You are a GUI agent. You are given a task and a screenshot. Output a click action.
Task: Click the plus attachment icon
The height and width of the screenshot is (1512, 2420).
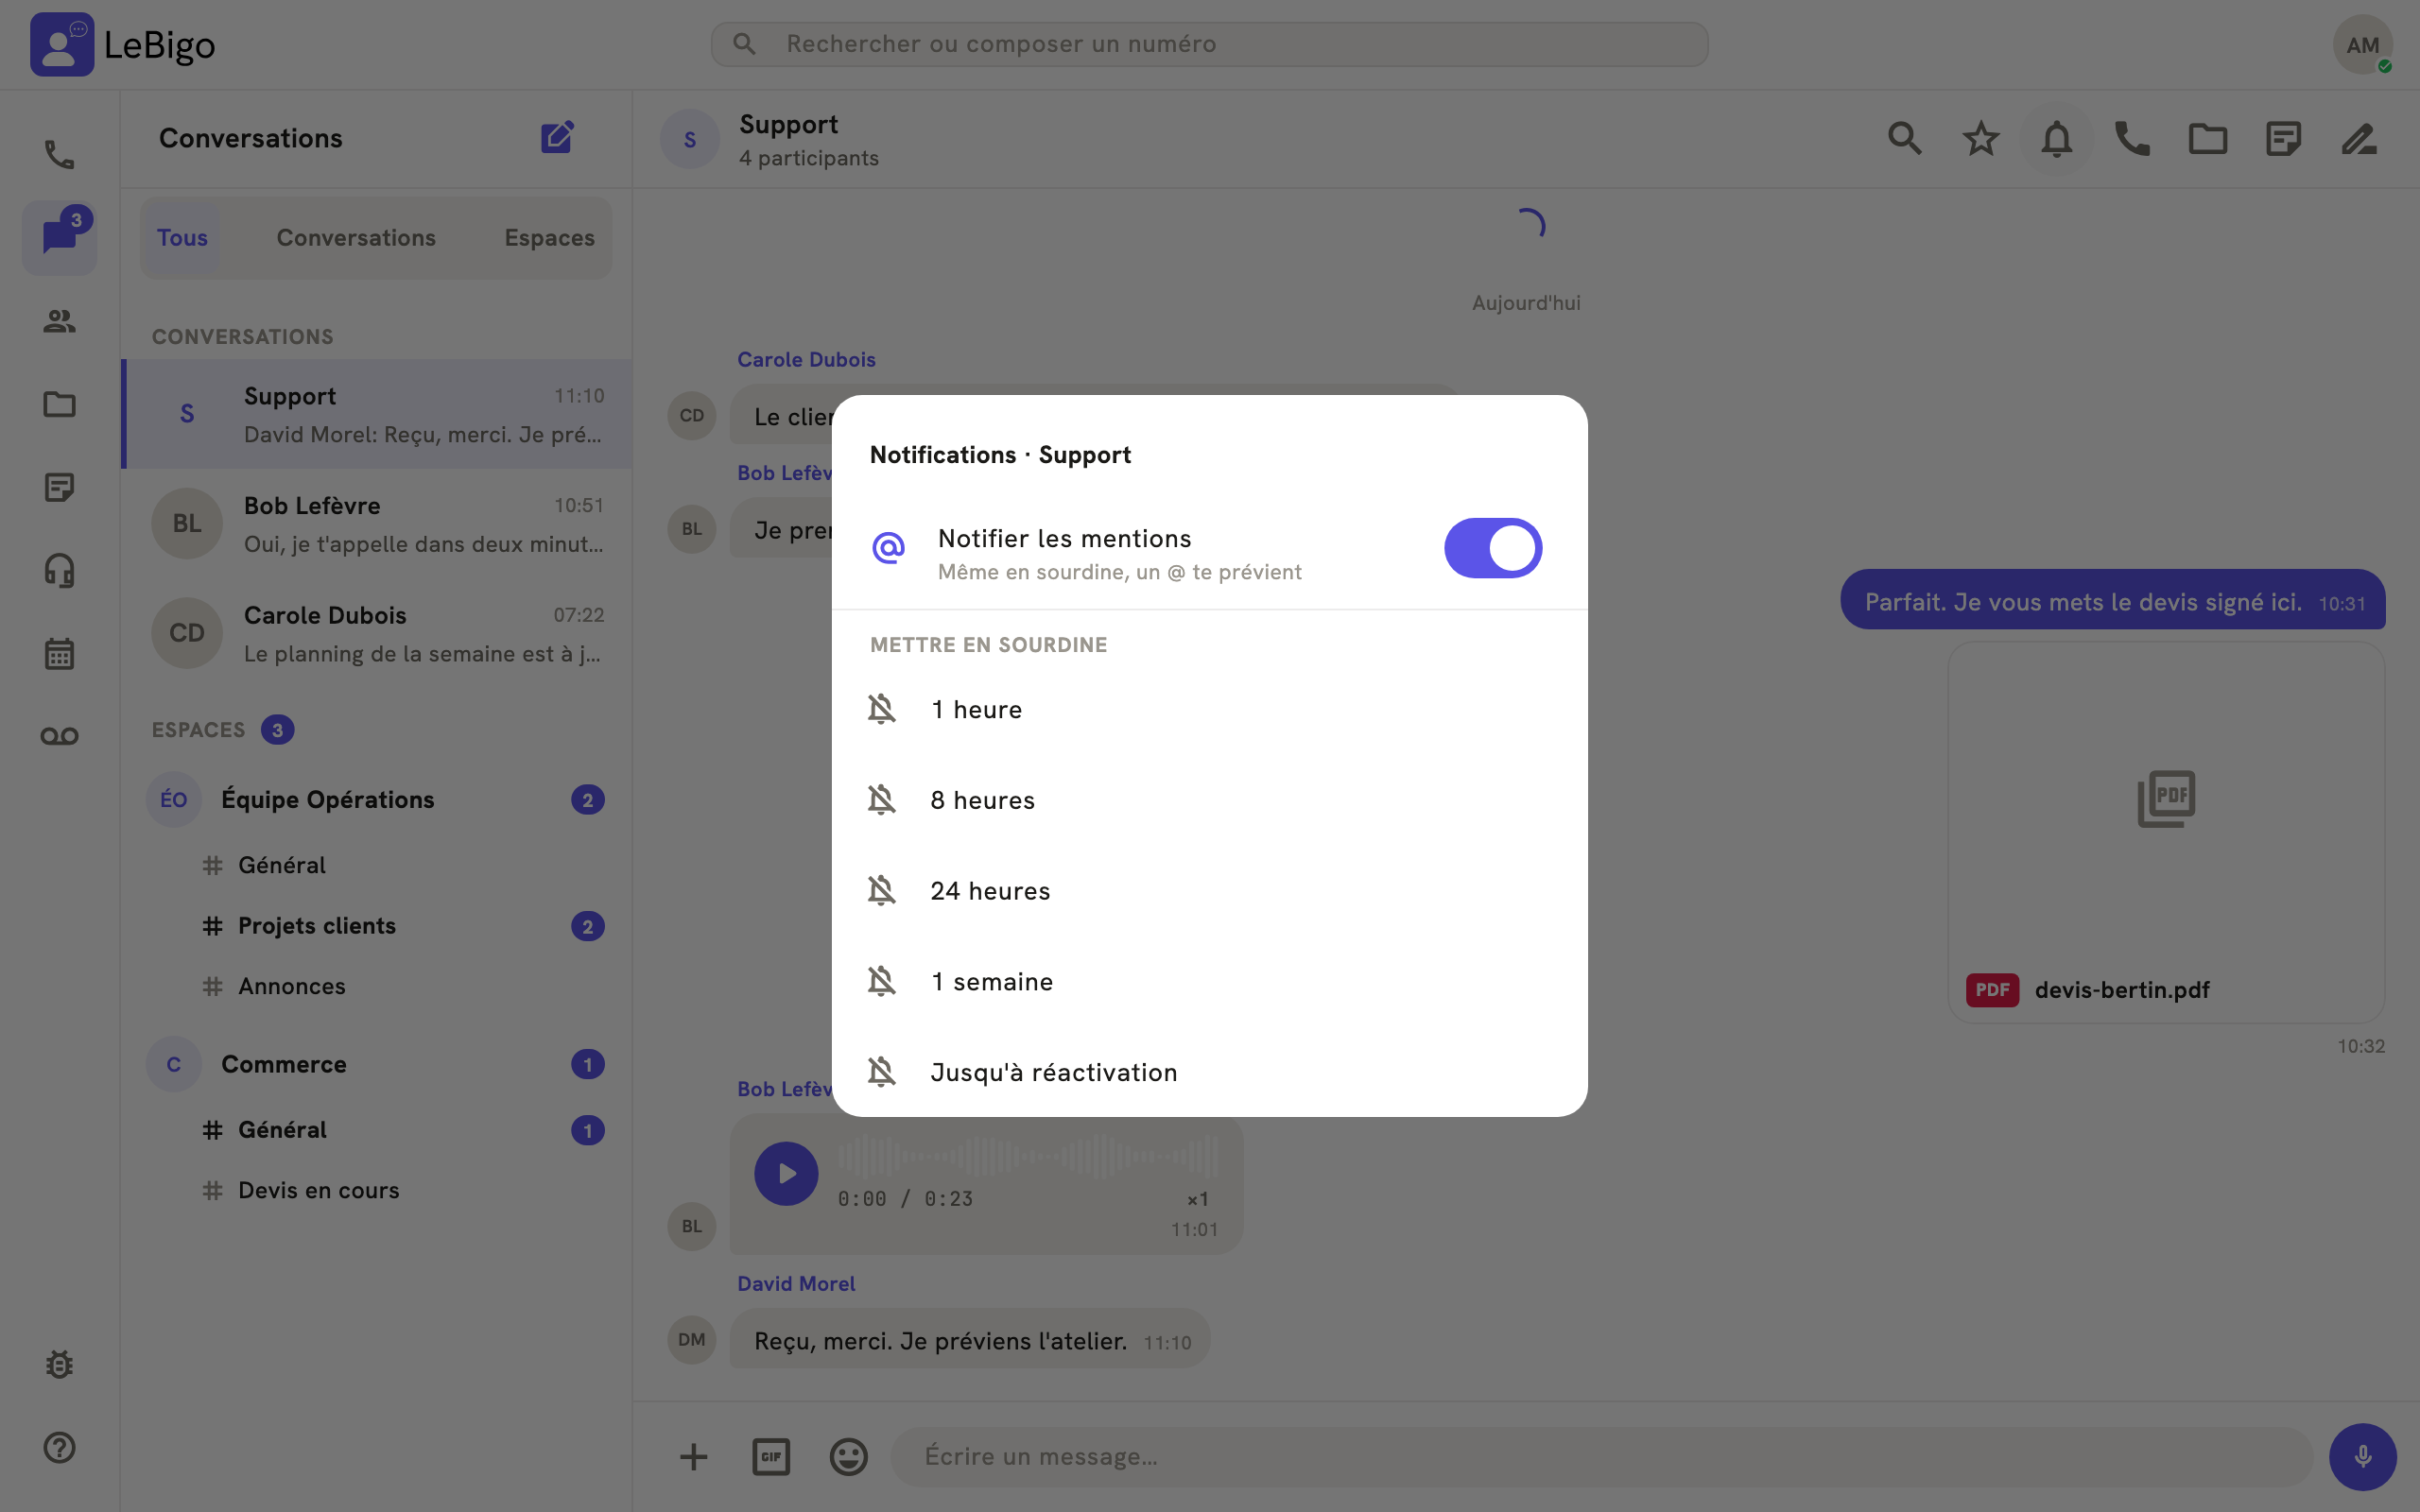coord(693,1456)
